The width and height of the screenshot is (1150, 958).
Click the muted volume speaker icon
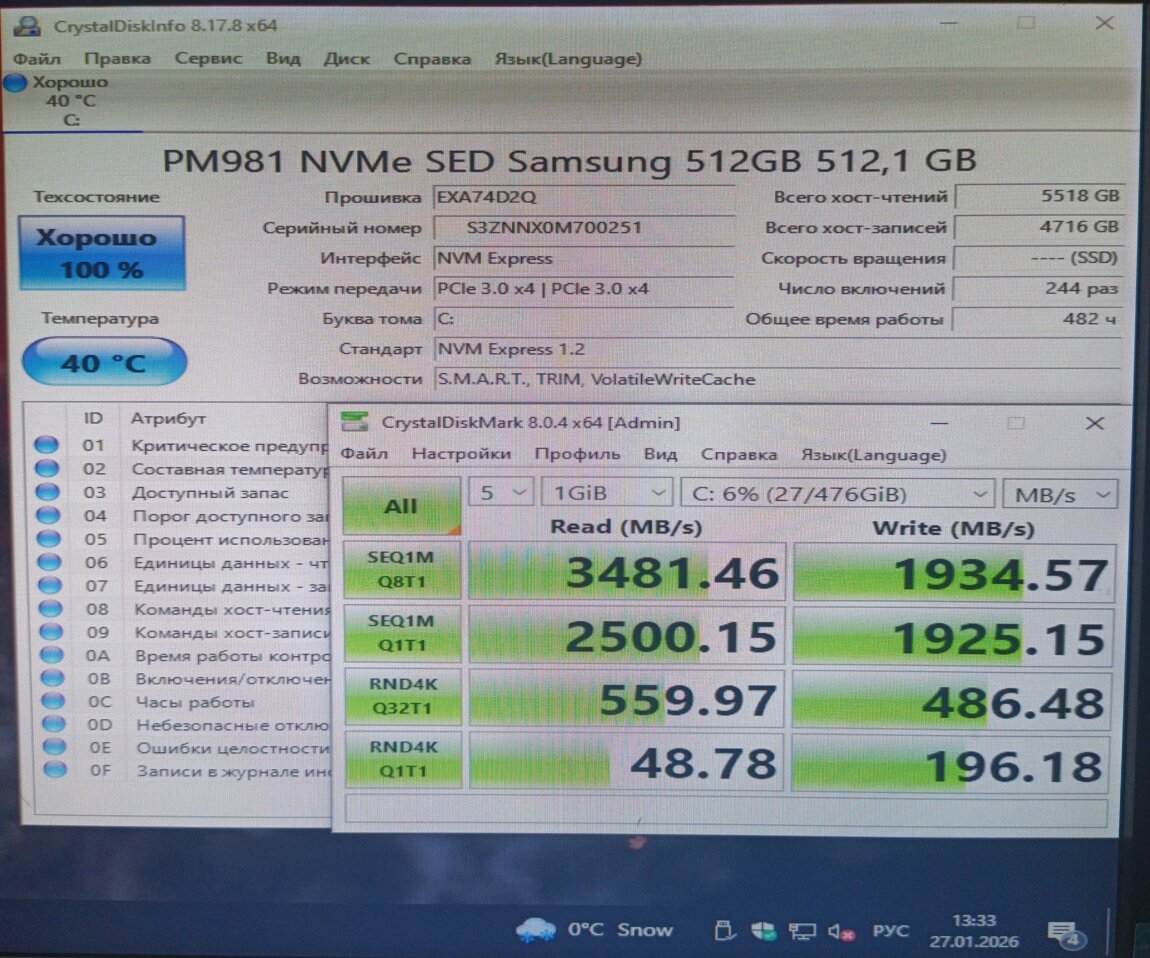[841, 932]
